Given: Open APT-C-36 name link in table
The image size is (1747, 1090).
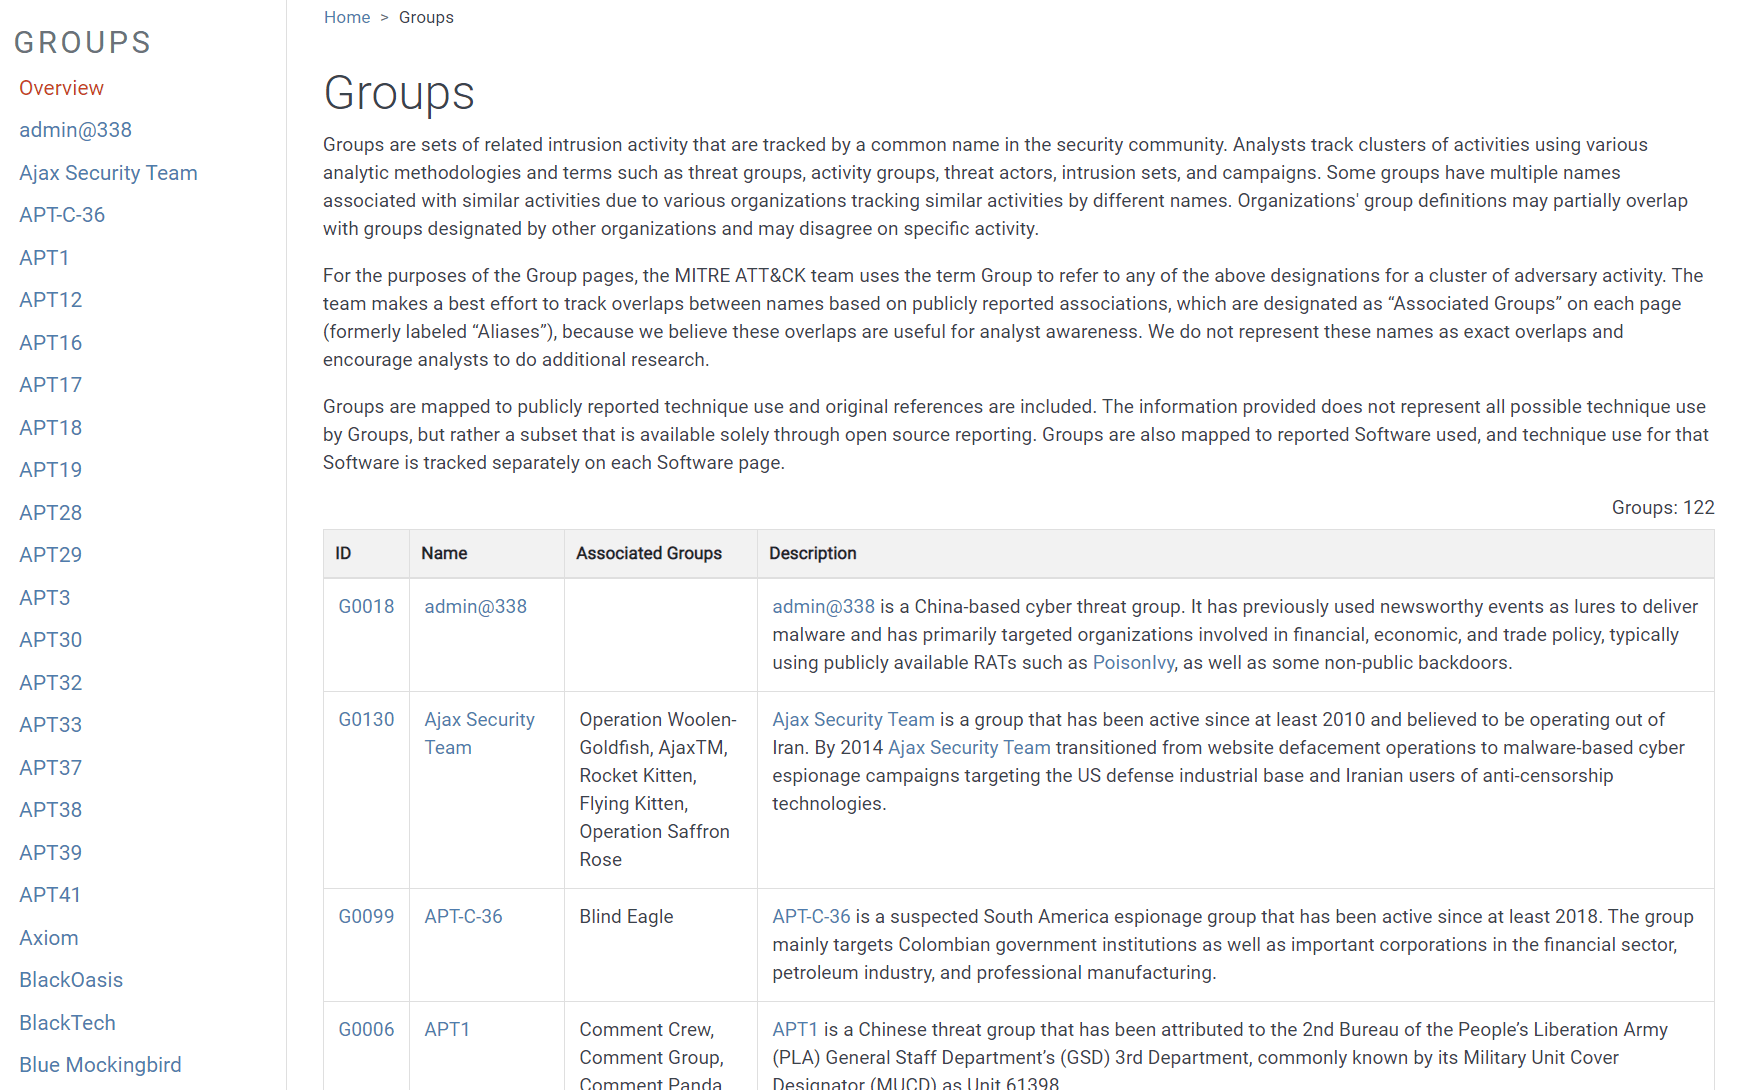Looking at the screenshot, I should coord(463,916).
